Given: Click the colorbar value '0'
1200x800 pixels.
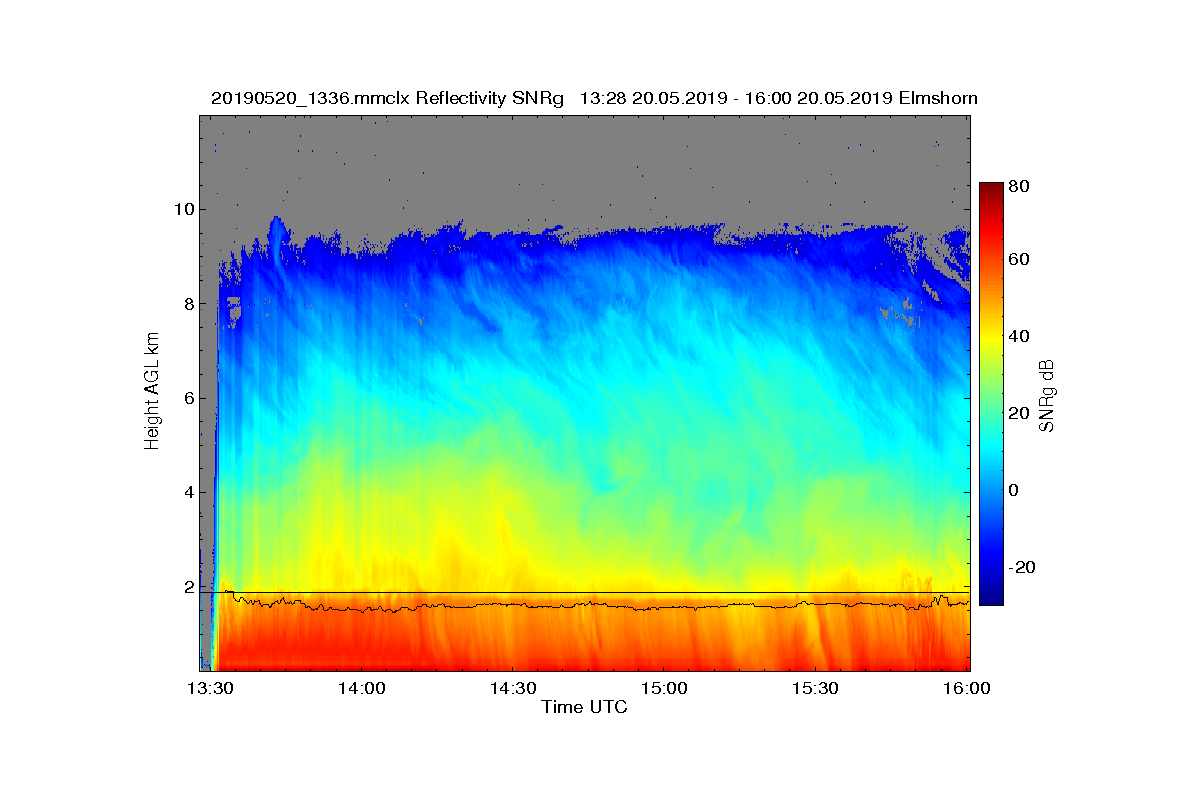Looking at the screenshot, I should click(x=1014, y=490).
